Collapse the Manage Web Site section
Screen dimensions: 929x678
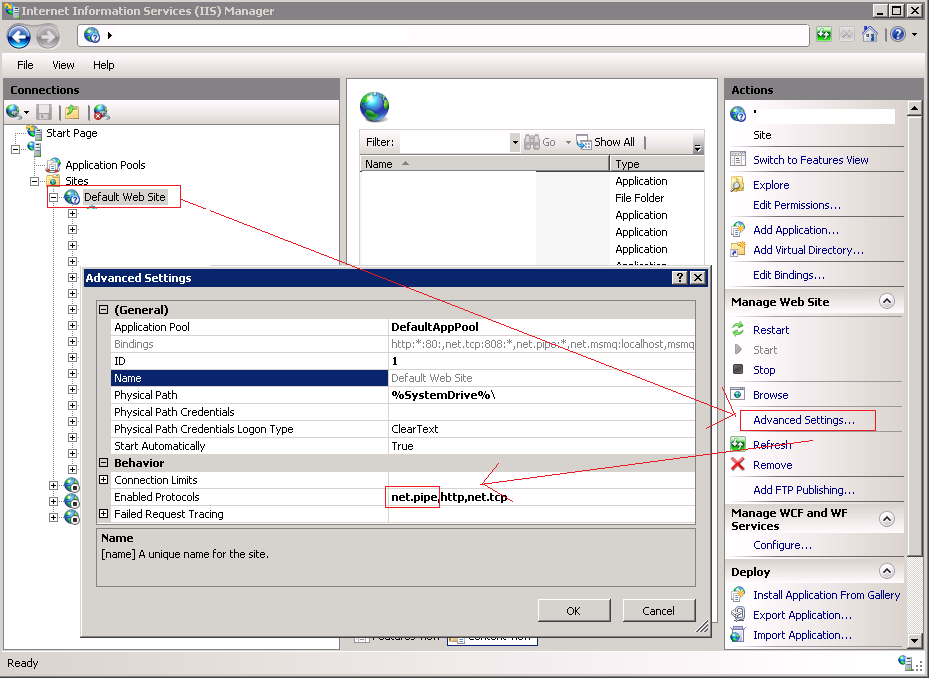coord(886,301)
